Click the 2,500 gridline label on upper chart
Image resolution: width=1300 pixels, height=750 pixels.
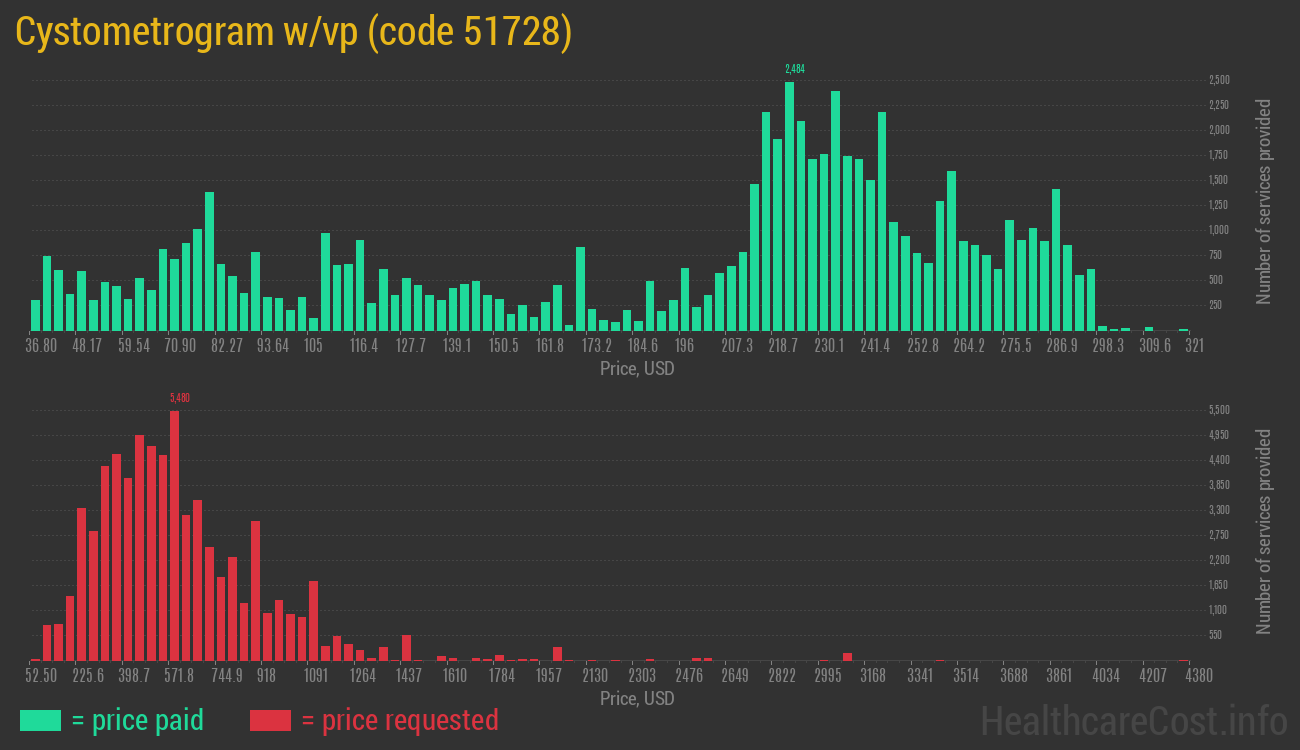point(1219,80)
